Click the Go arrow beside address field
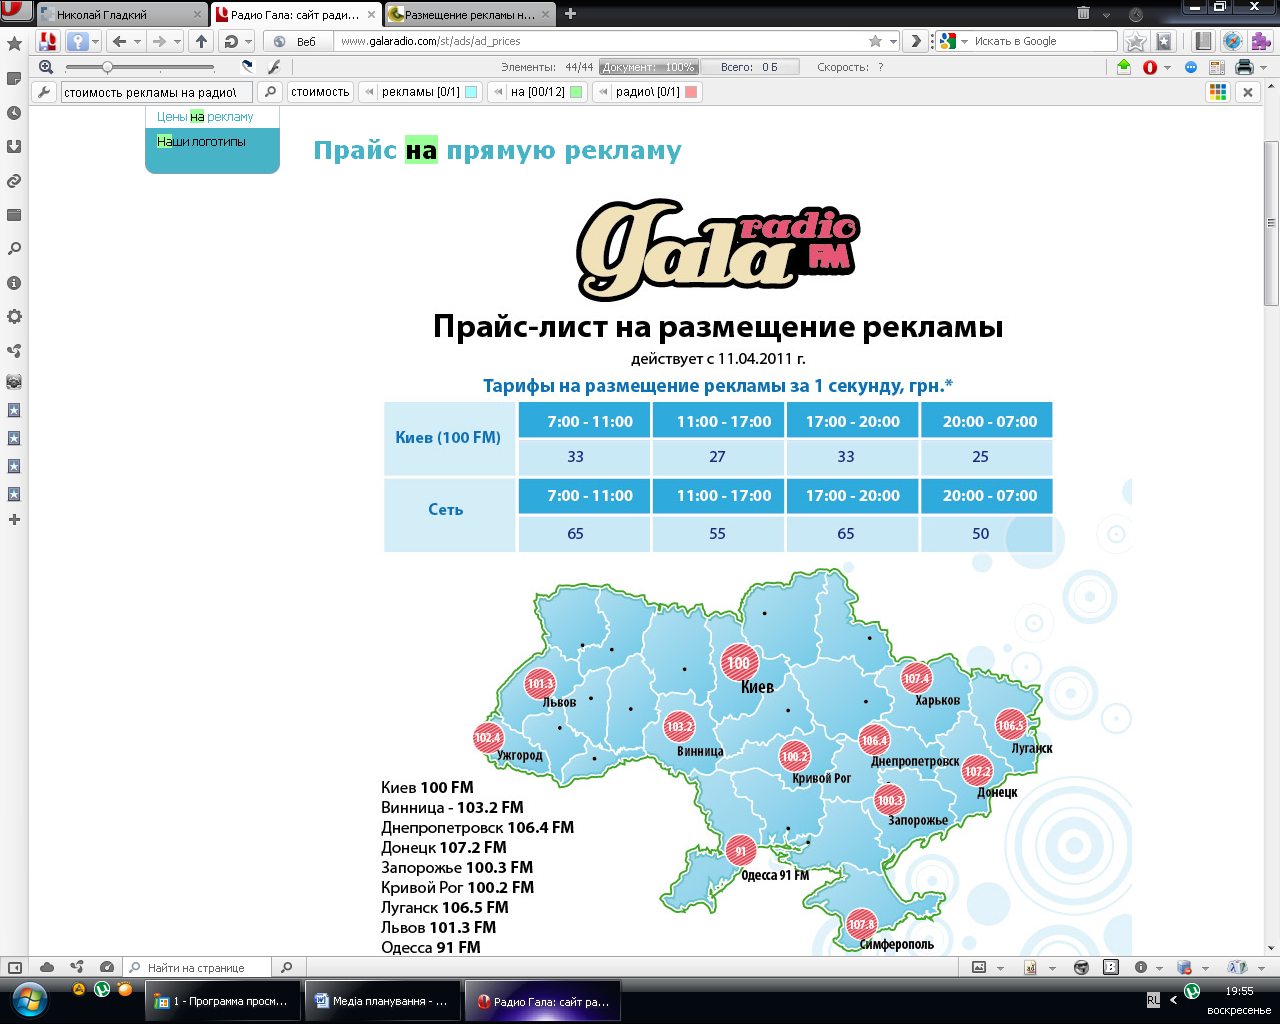The height and width of the screenshot is (1024, 1280). point(915,41)
